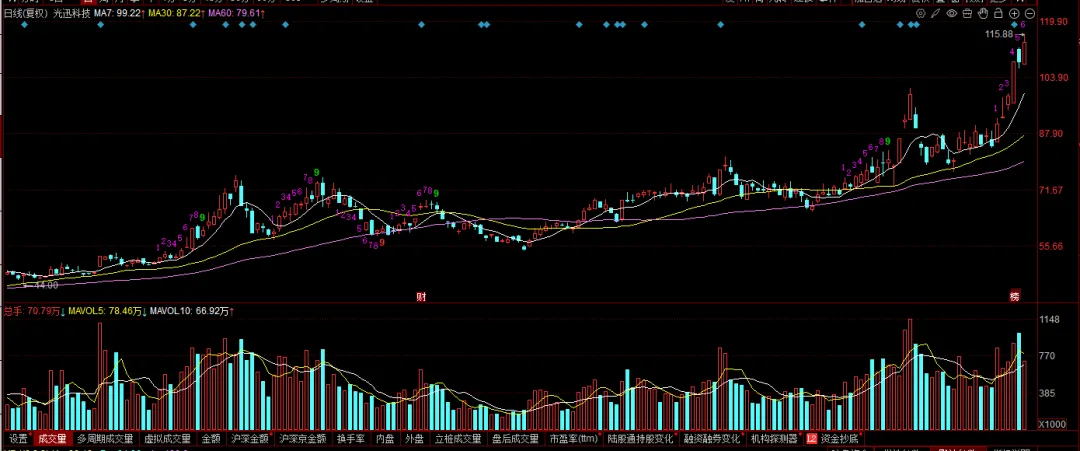Viewport: 1080px width, 451px height.
Task: Click the 光迅科技 stock name label
Action: click(72, 13)
